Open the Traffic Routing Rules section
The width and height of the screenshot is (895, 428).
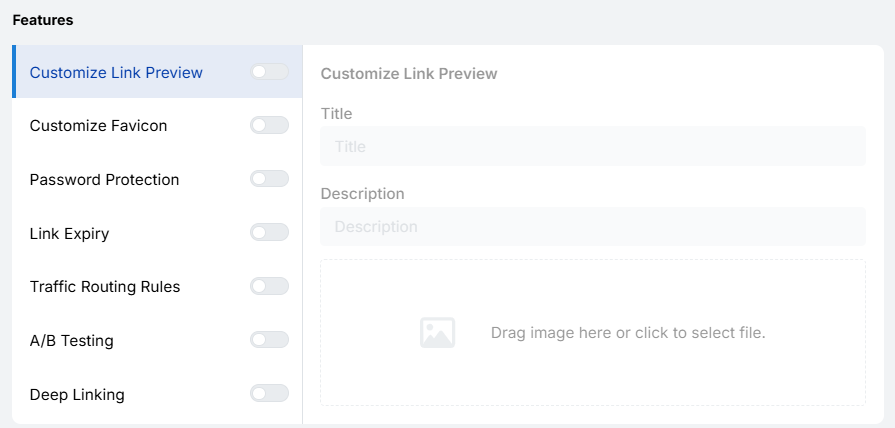pyautogui.click(x=105, y=286)
